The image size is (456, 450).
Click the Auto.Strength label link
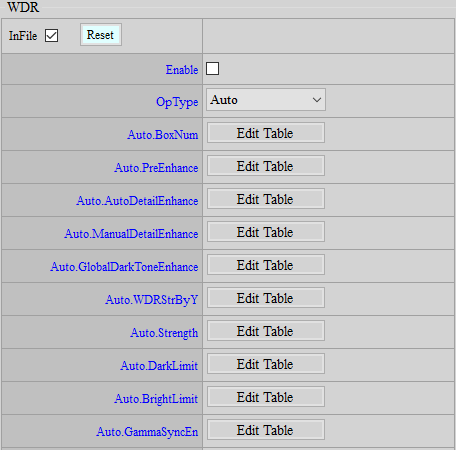tap(164, 333)
